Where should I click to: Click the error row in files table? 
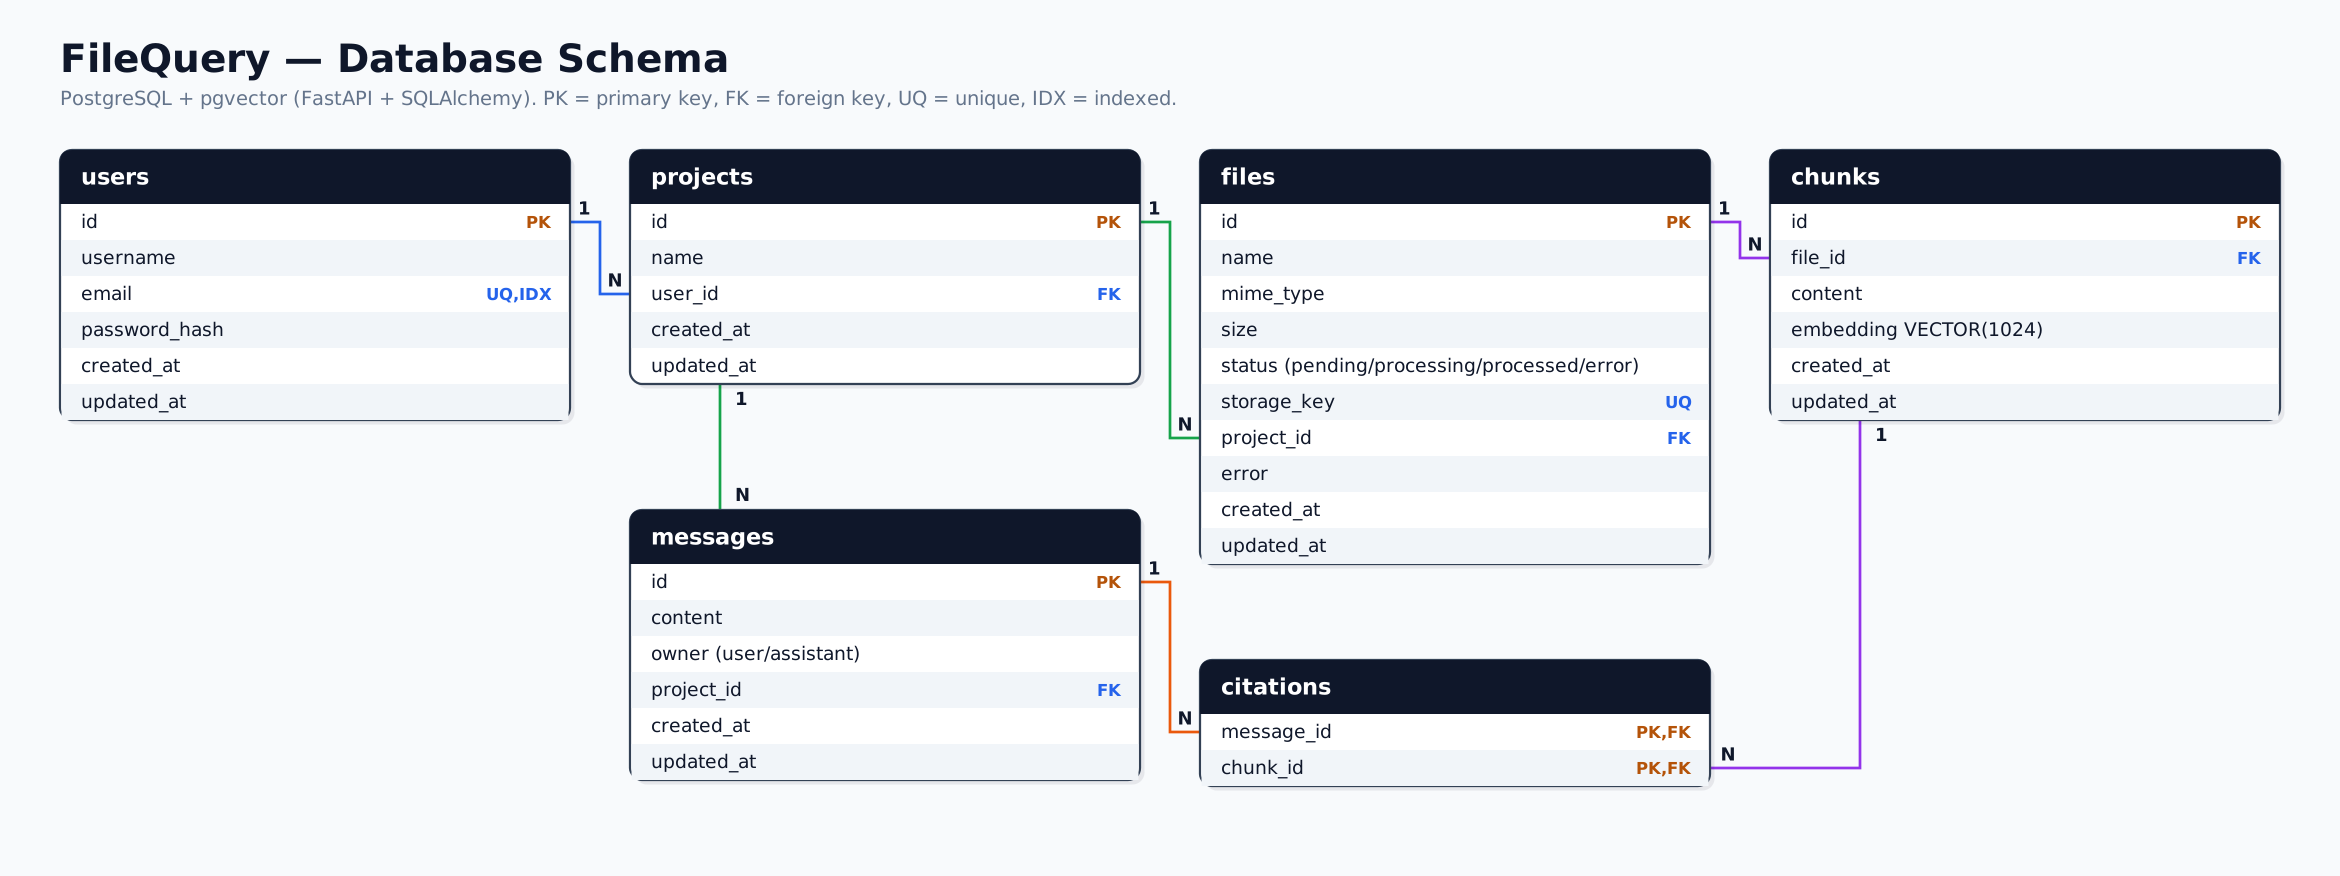click(x=1455, y=474)
